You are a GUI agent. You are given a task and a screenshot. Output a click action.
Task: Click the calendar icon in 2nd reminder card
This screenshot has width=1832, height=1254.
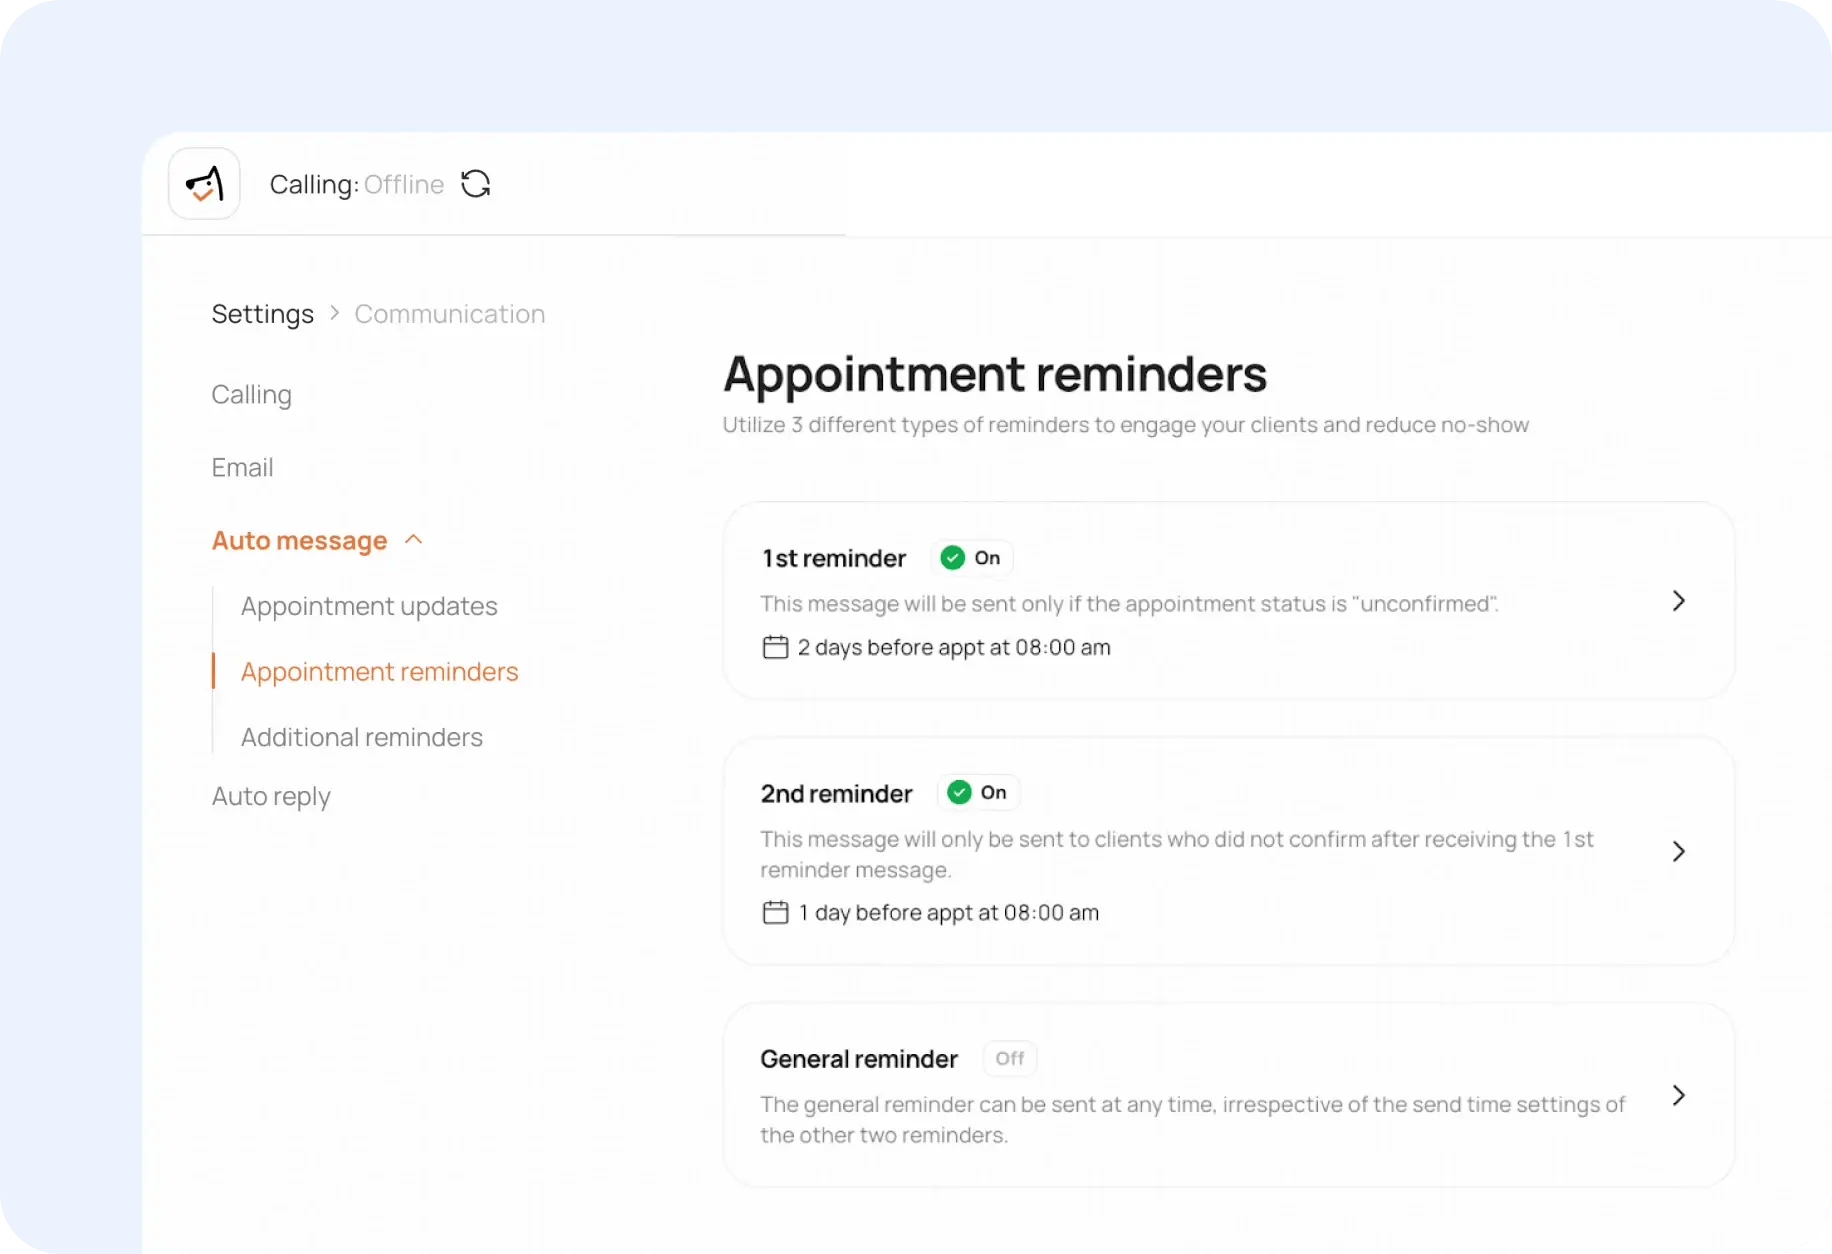pos(775,912)
